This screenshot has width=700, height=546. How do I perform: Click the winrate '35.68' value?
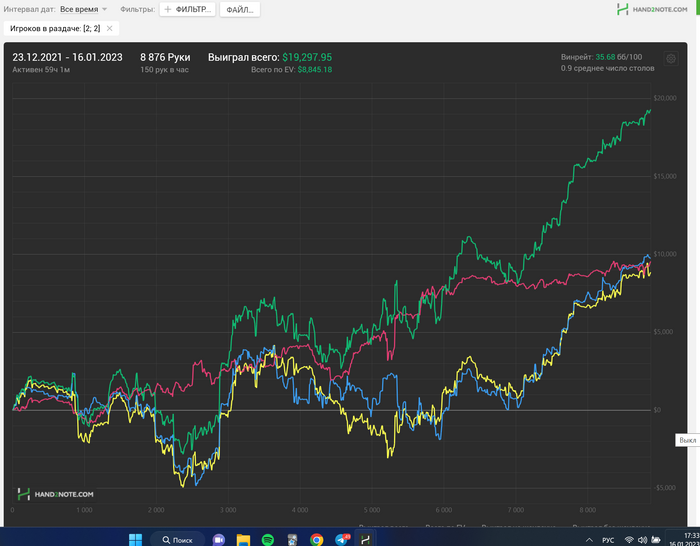[605, 57]
